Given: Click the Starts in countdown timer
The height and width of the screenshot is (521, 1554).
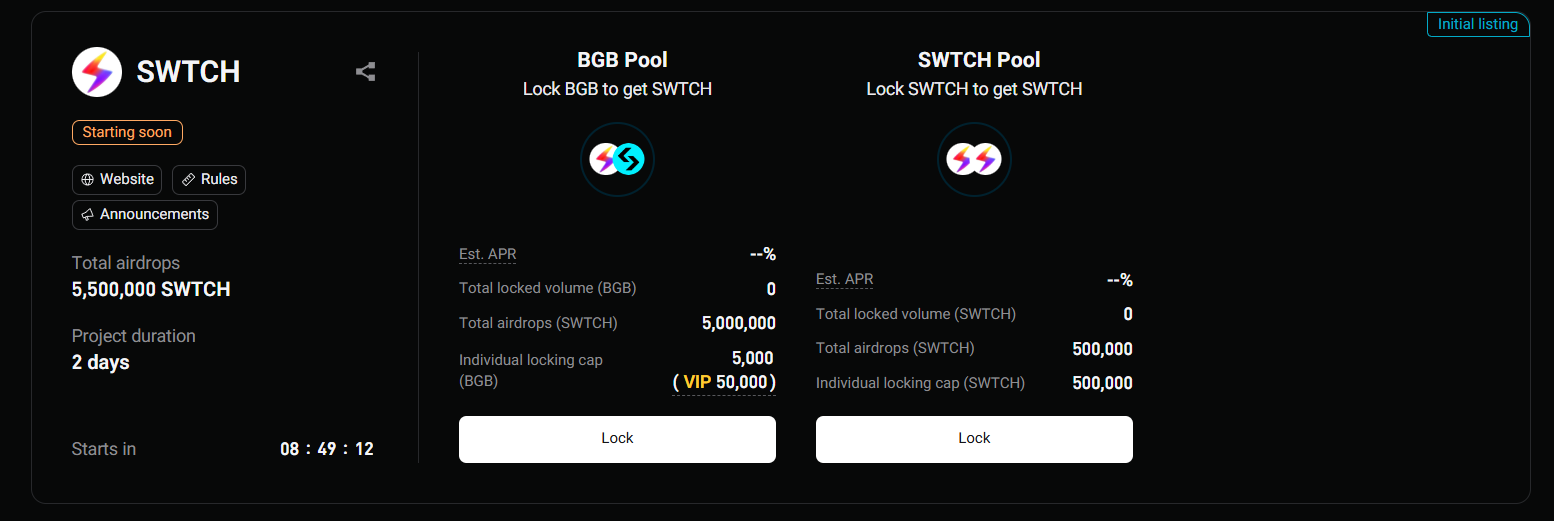Looking at the screenshot, I should [x=327, y=449].
